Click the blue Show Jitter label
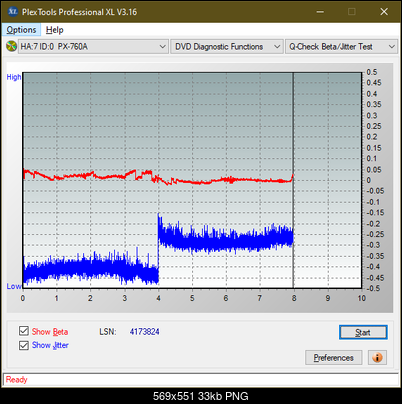 50,345
